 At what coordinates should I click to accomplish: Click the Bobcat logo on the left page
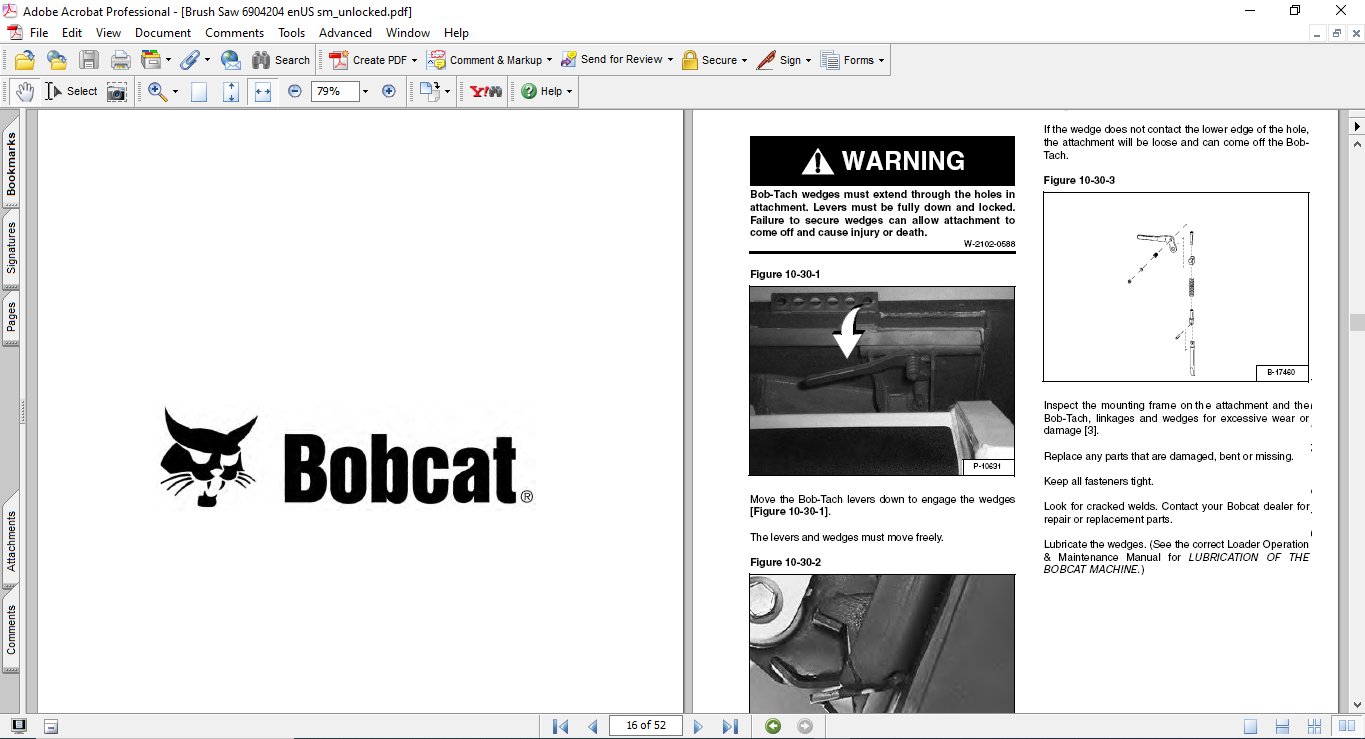(346, 457)
